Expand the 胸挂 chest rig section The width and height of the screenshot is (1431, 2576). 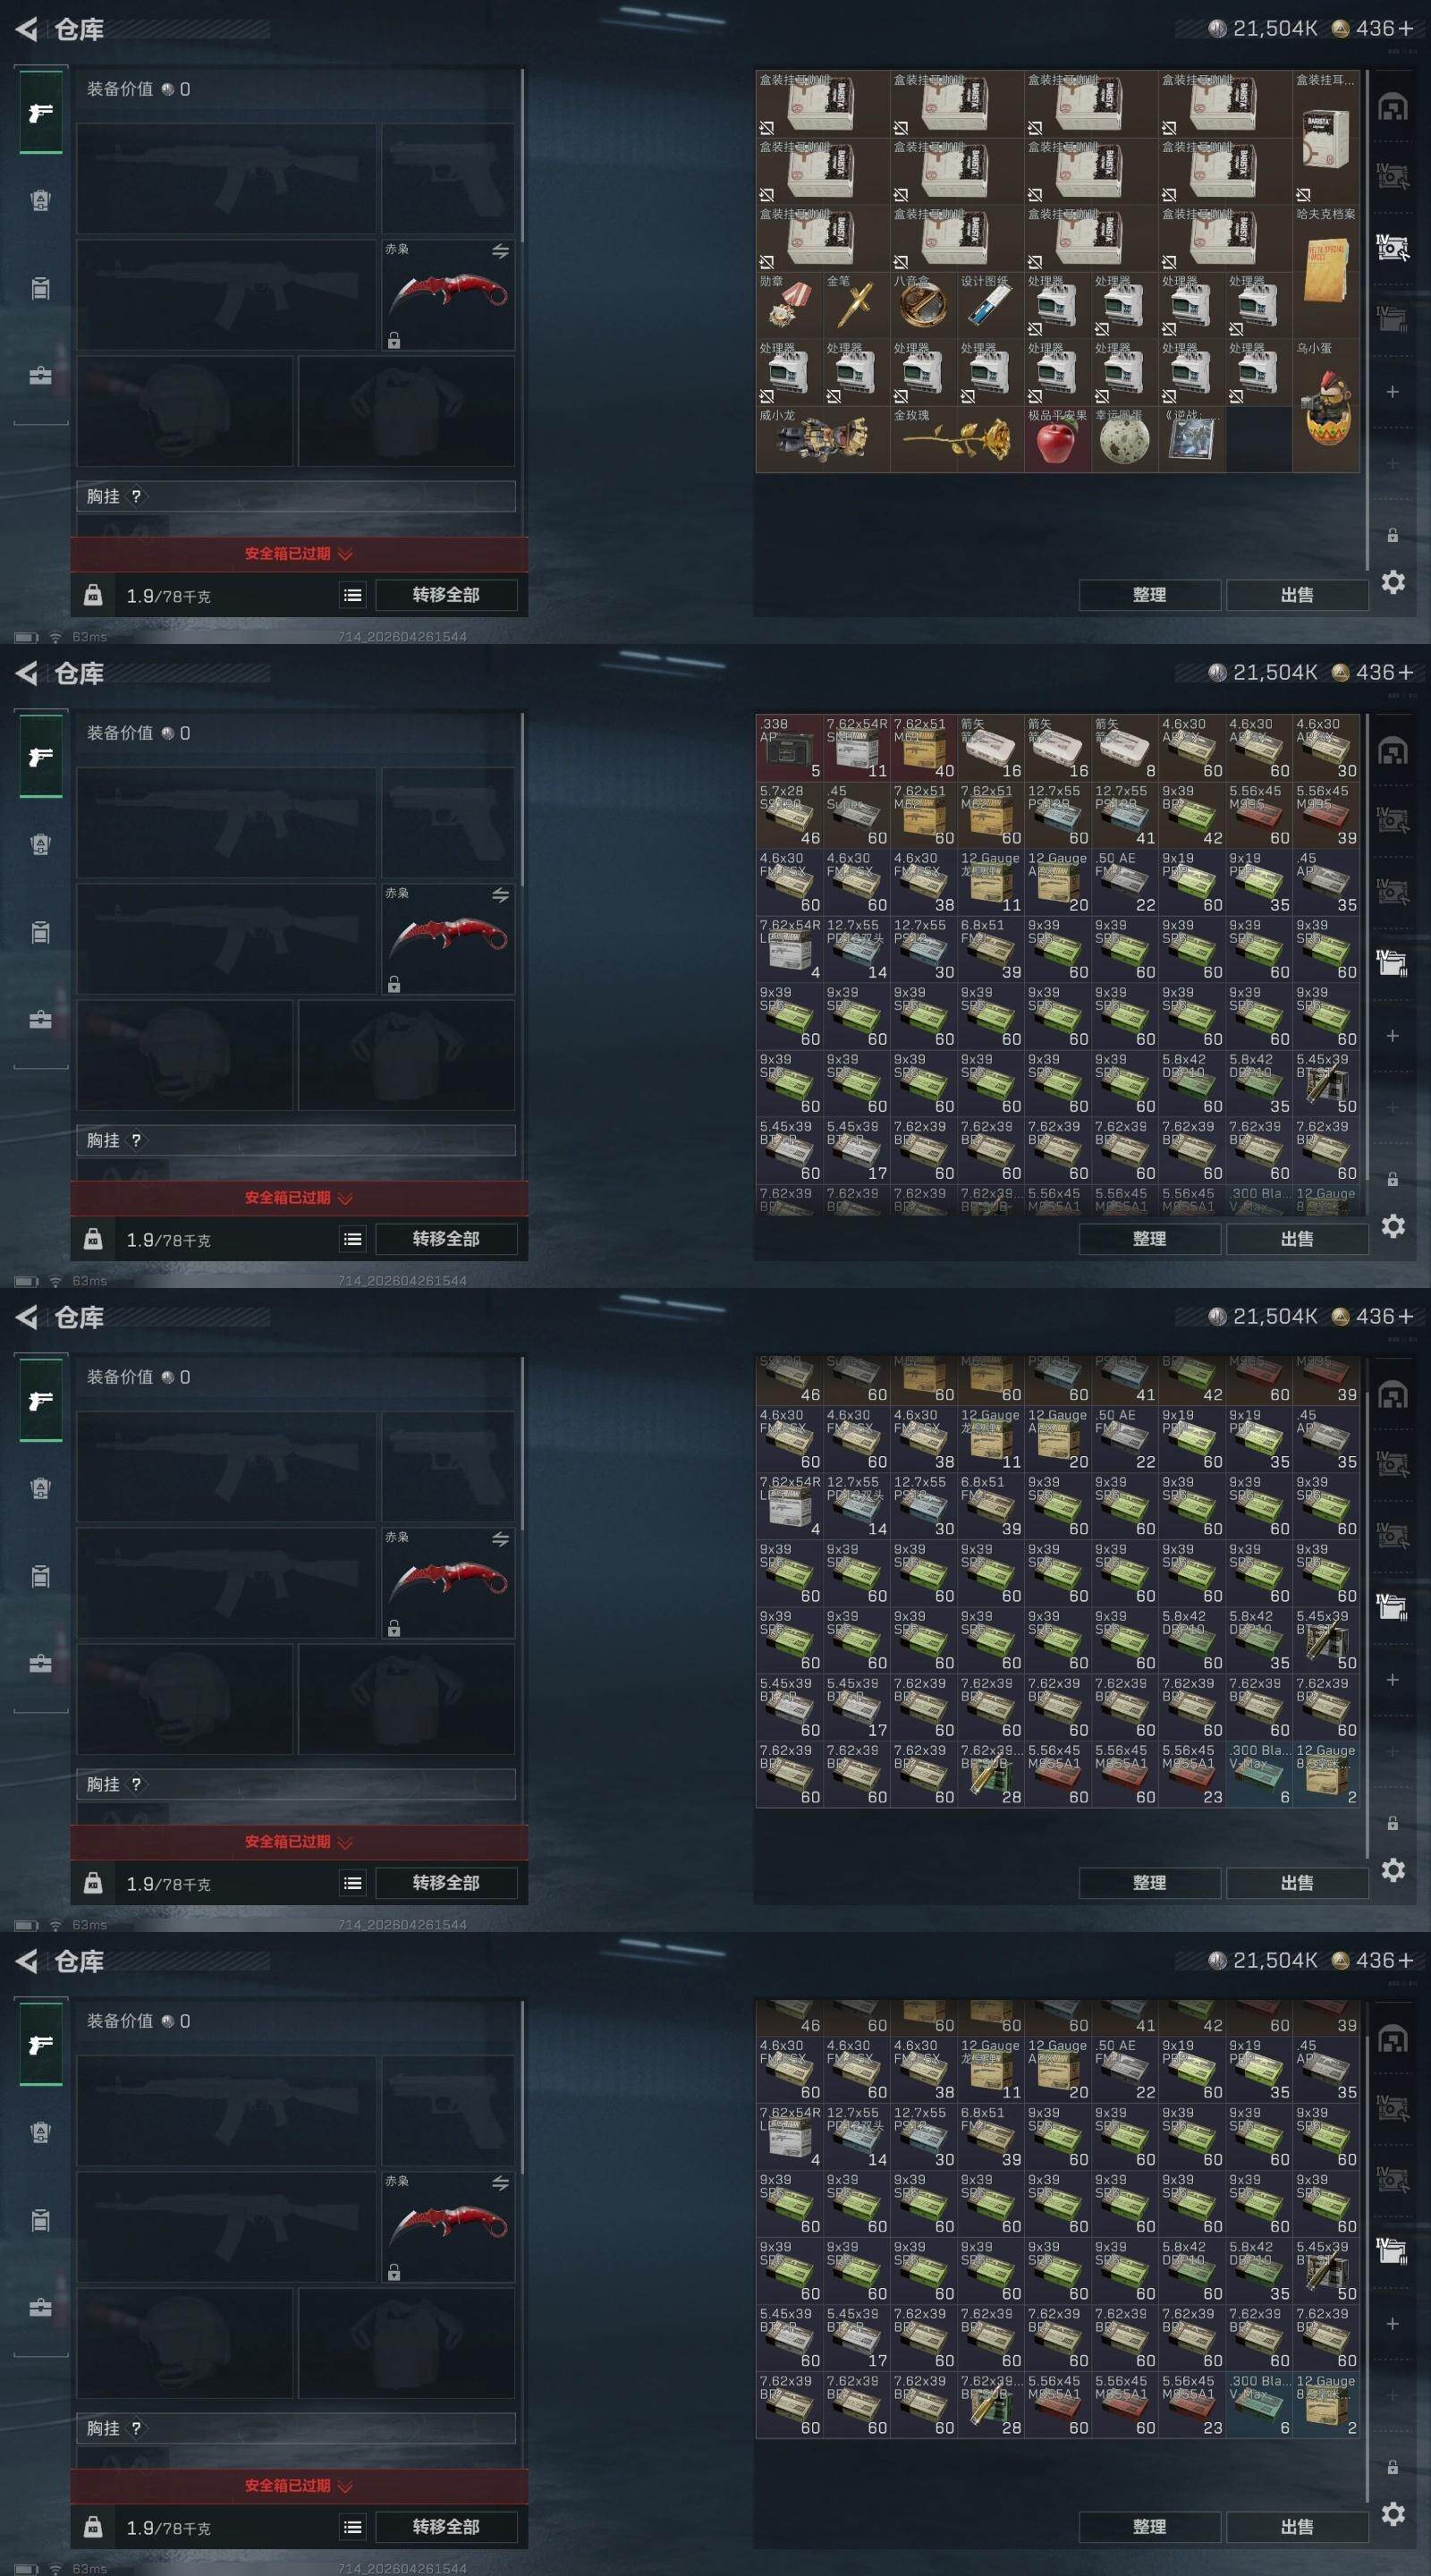click(x=296, y=496)
